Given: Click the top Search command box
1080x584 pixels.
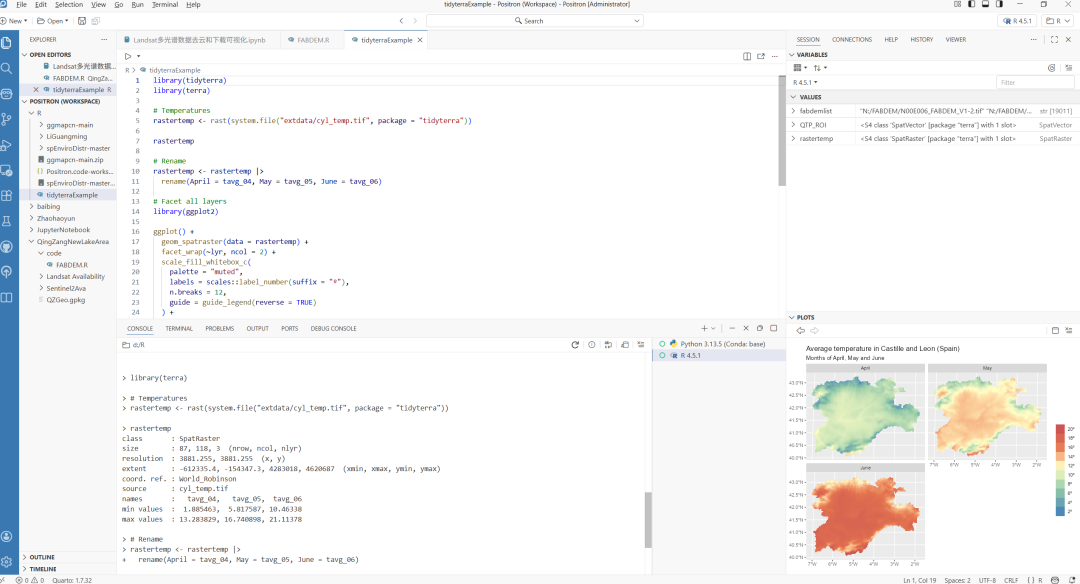Looking at the screenshot, I should (534, 21).
